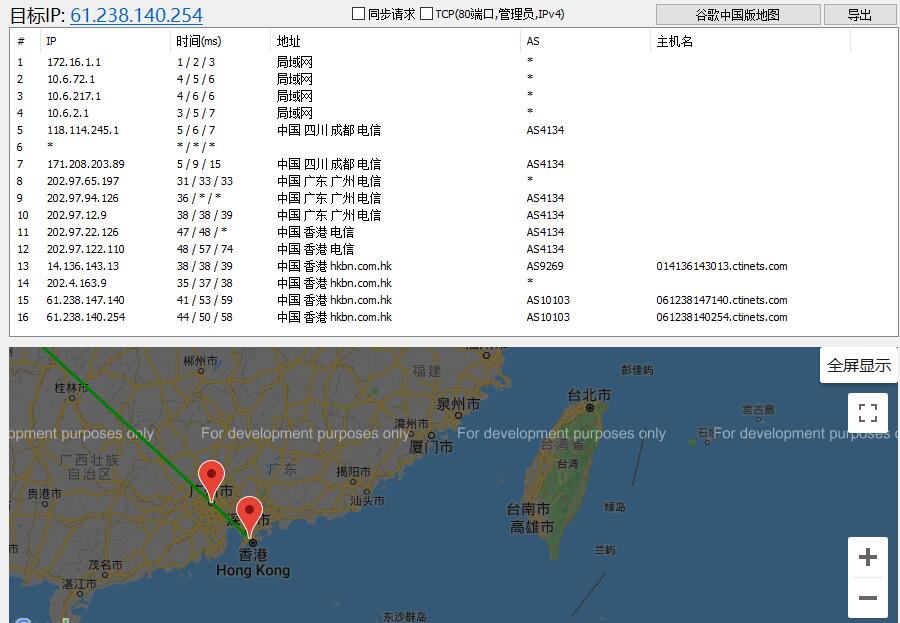The height and width of the screenshot is (623, 900).
Task: Click the 湛江市 label on map
Action: coord(79,583)
